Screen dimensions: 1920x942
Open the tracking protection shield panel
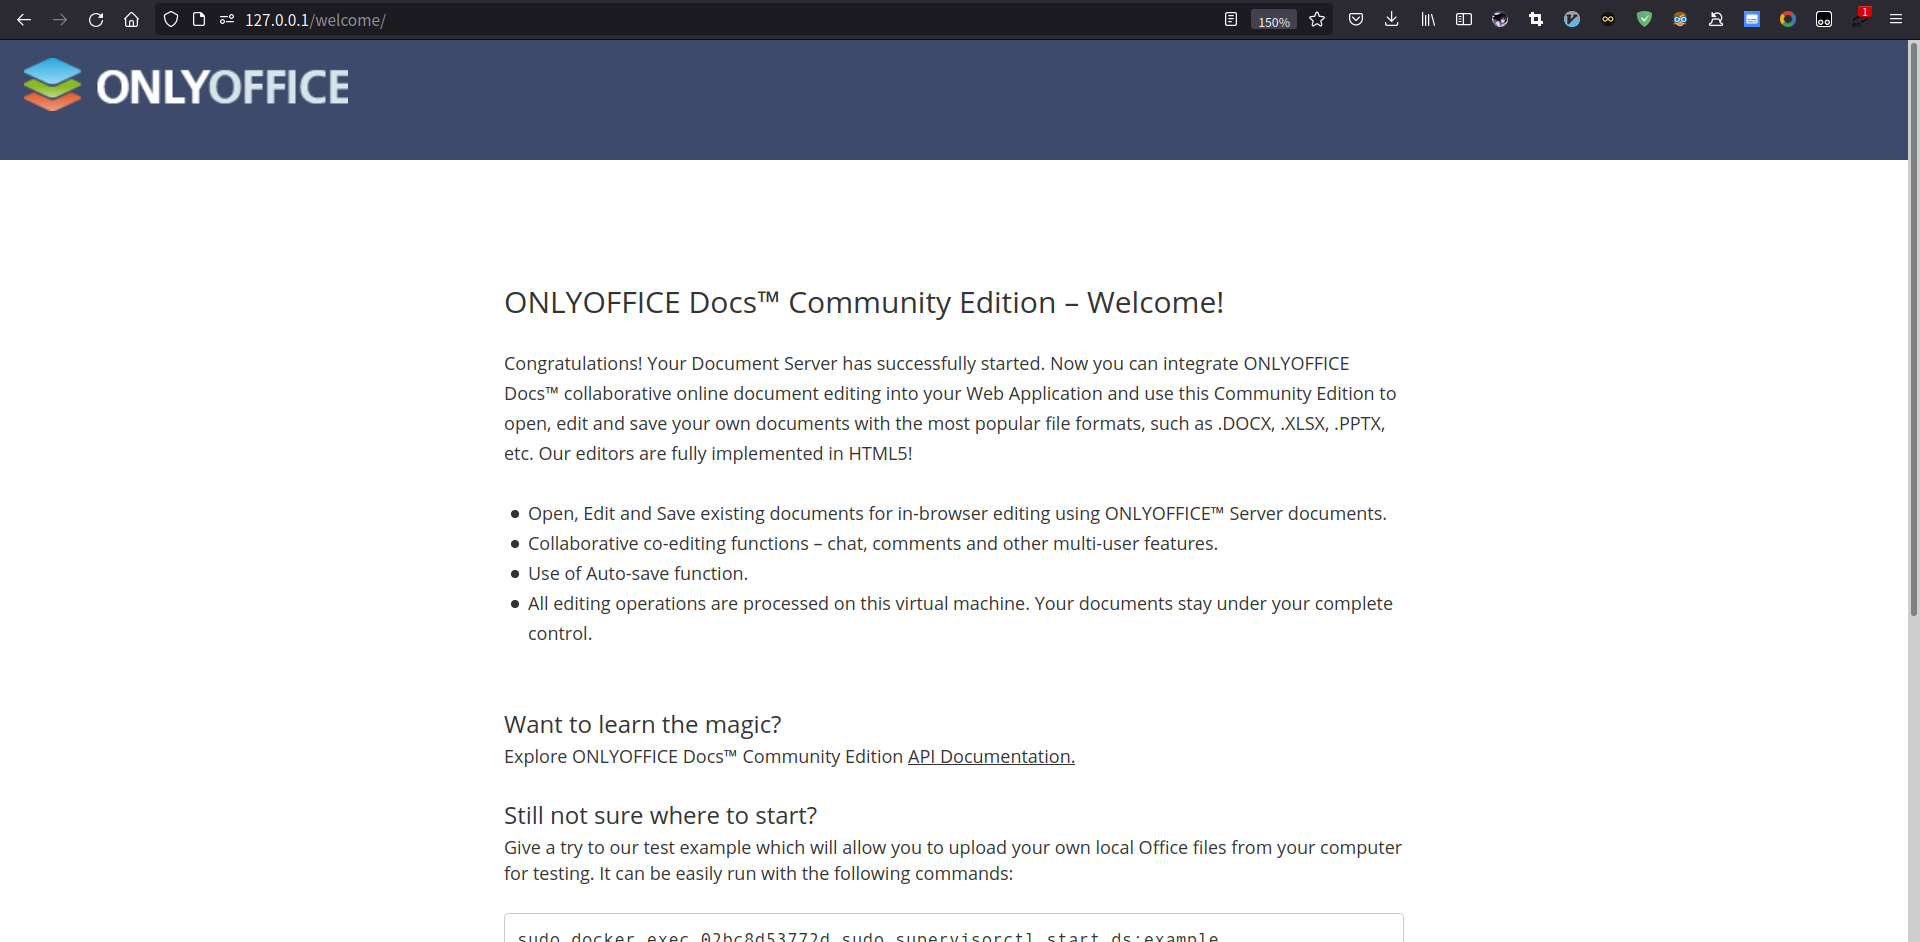coord(171,20)
